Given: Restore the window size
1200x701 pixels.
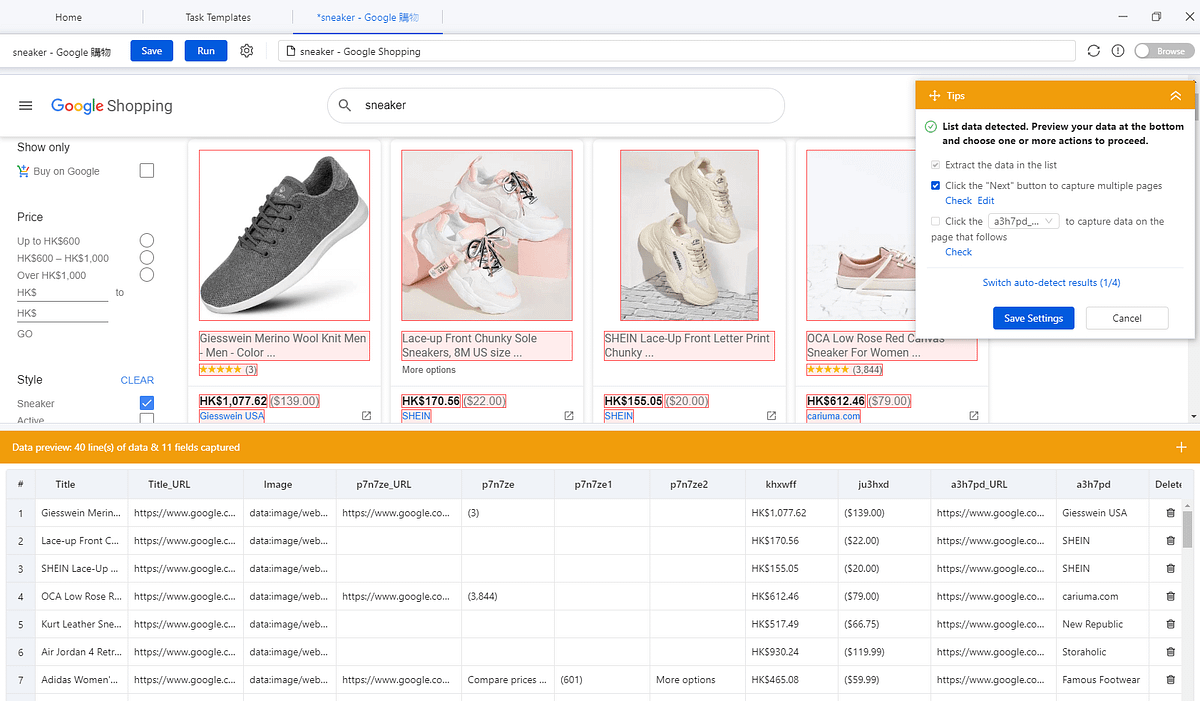Looking at the screenshot, I should pyautogui.click(x=1156, y=16).
